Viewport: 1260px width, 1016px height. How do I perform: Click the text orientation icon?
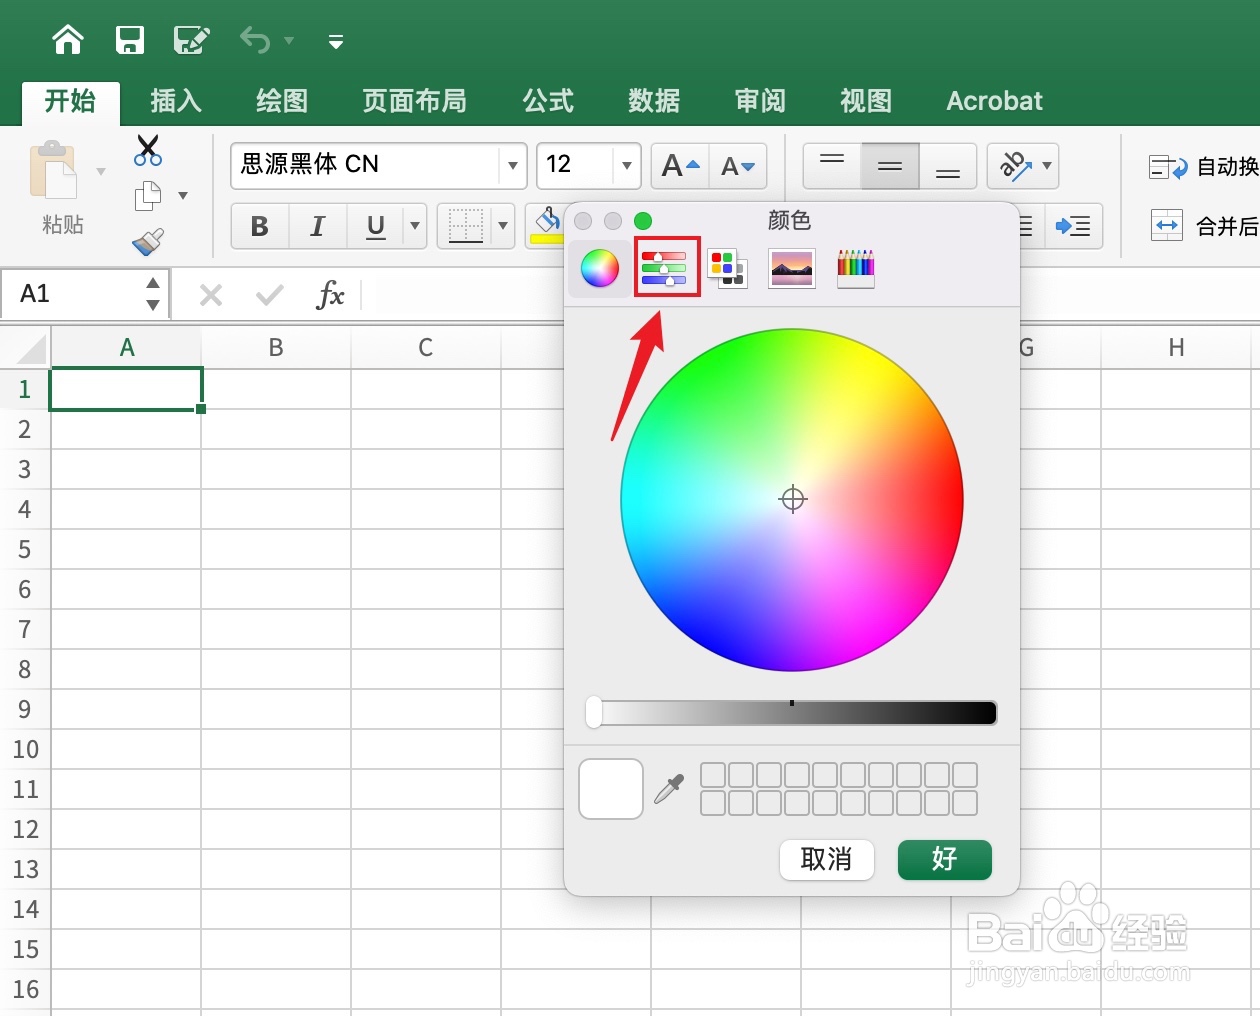[1015, 166]
